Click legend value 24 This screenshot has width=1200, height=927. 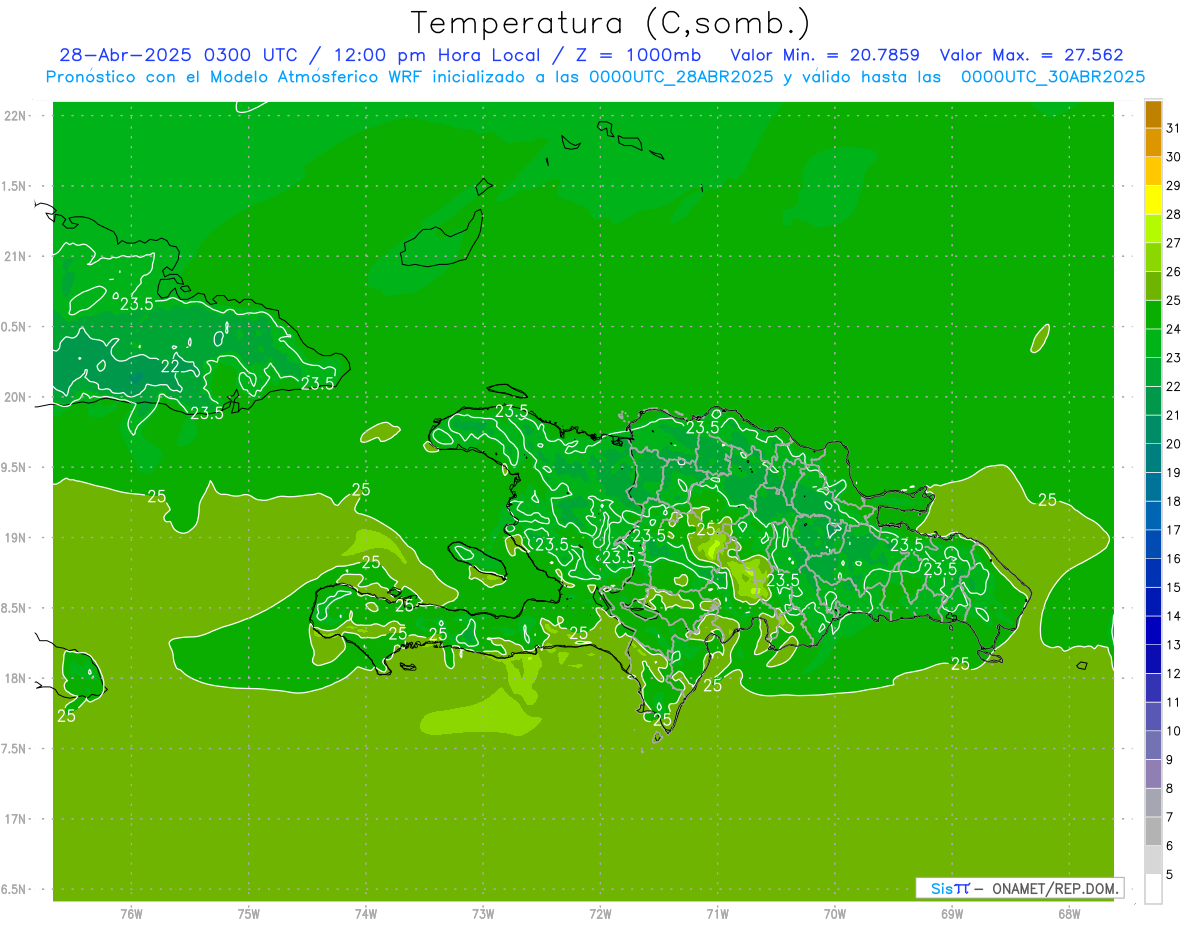1173,329
